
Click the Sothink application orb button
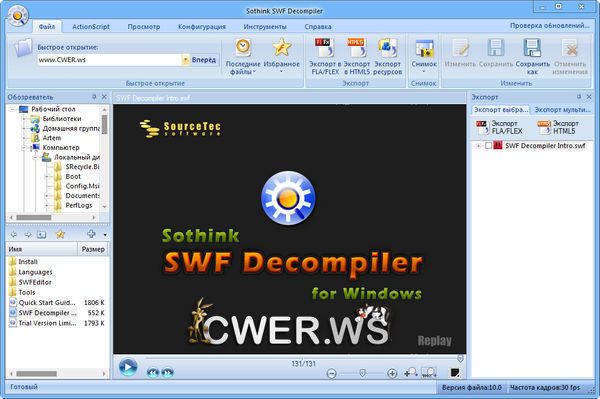tap(18, 15)
